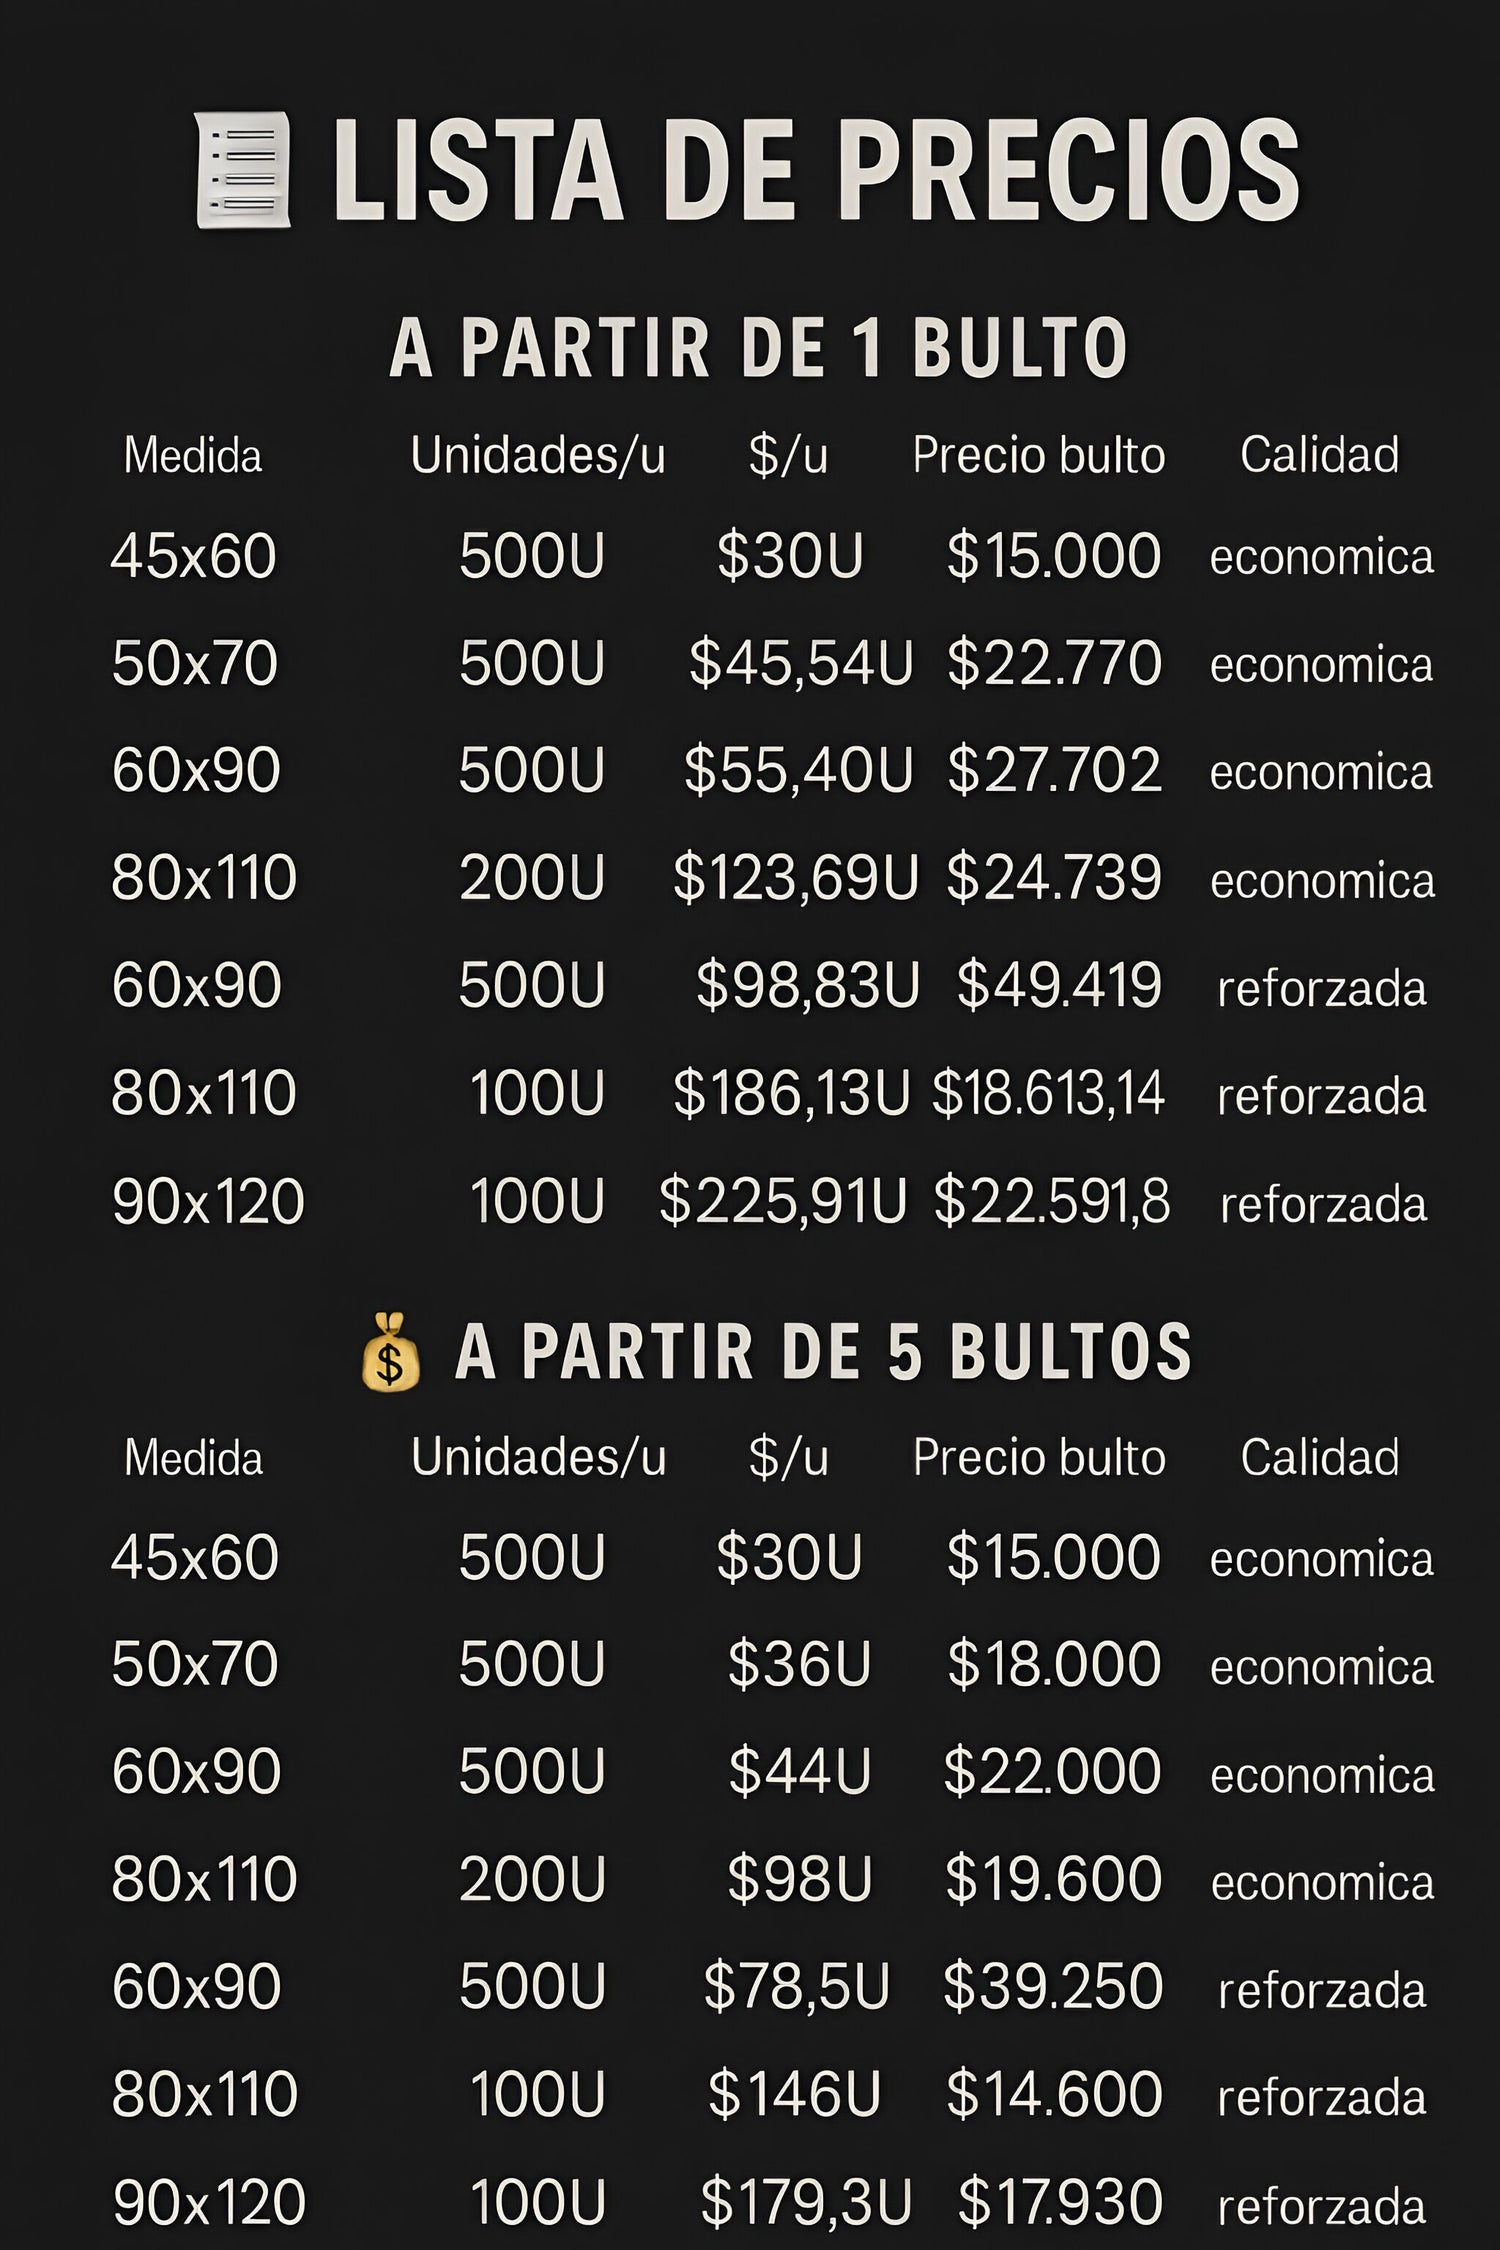This screenshot has height=2250, width=1500.
Task: Select the $44U unit price
Action: coord(799,1772)
